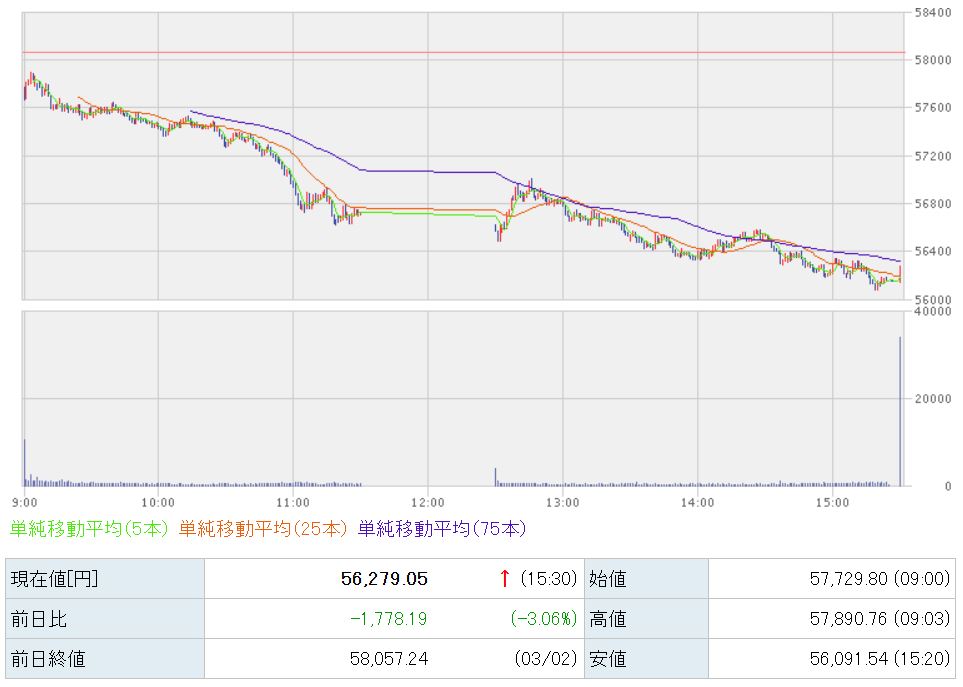963x687 pixels.
Task: Select the 単純移動平均(5本) green legend label
Action: click(89, 528)
